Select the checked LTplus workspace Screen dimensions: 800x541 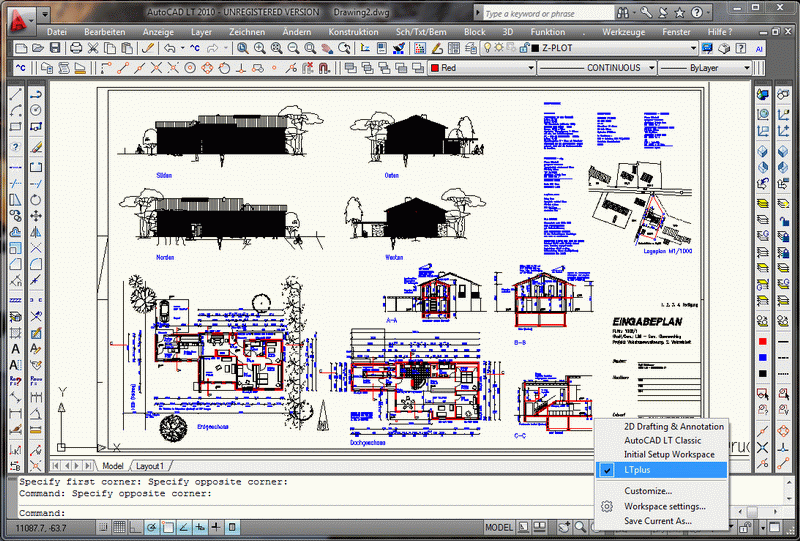click(662, 470)
